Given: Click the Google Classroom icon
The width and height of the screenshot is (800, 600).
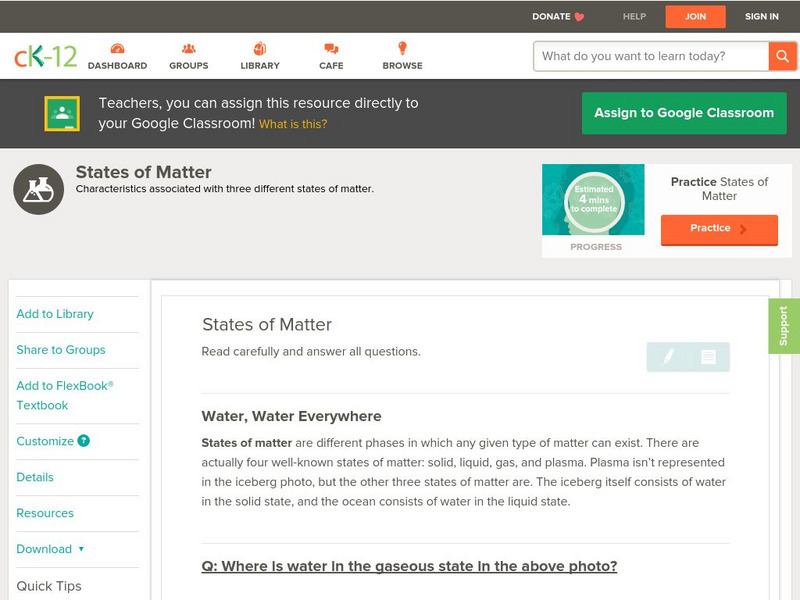Looking at the screenshot, I should (62, 113).
